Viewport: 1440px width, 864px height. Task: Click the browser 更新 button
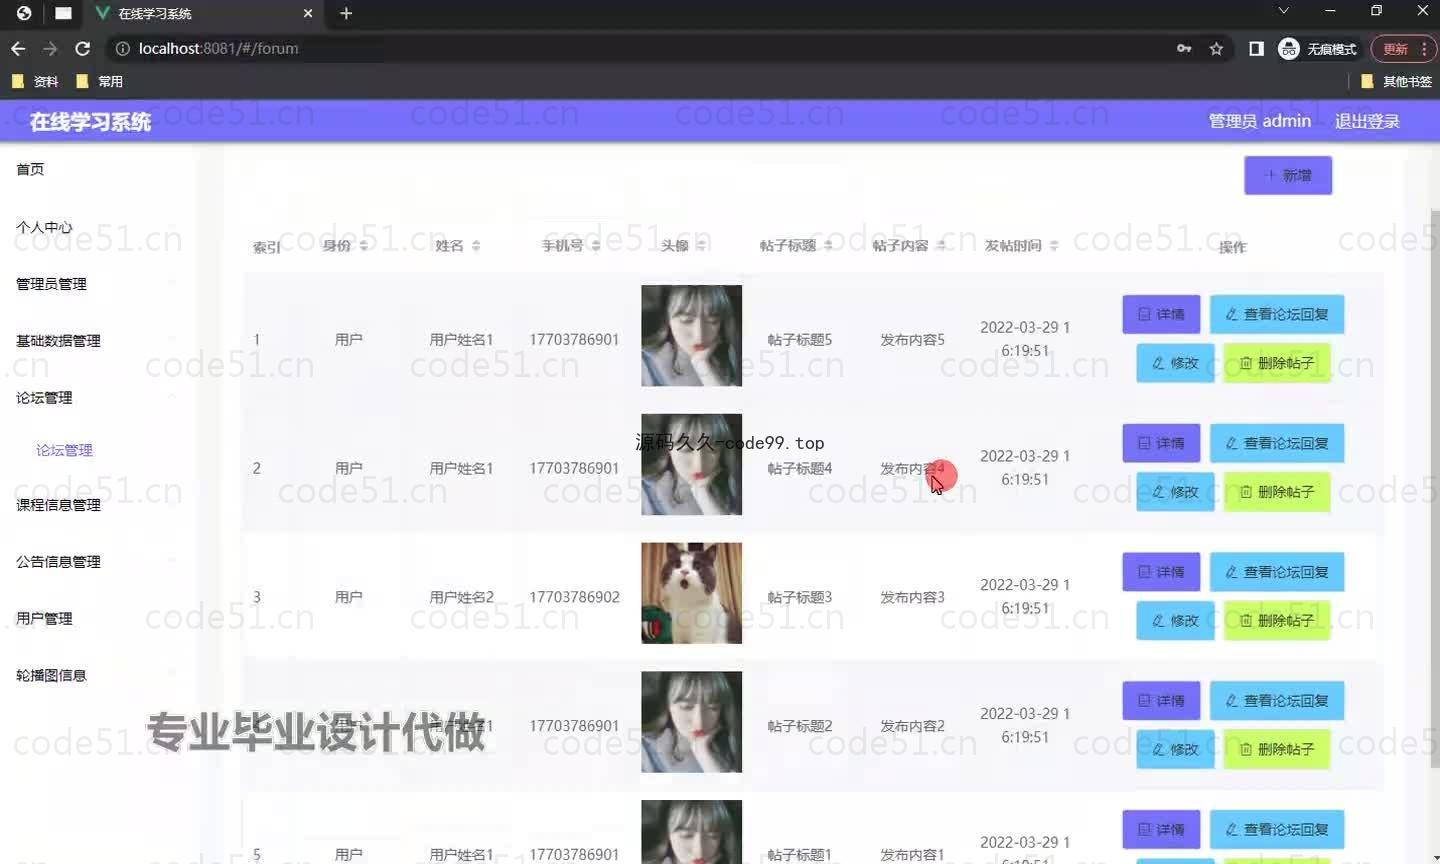[x=1395, y=48]
